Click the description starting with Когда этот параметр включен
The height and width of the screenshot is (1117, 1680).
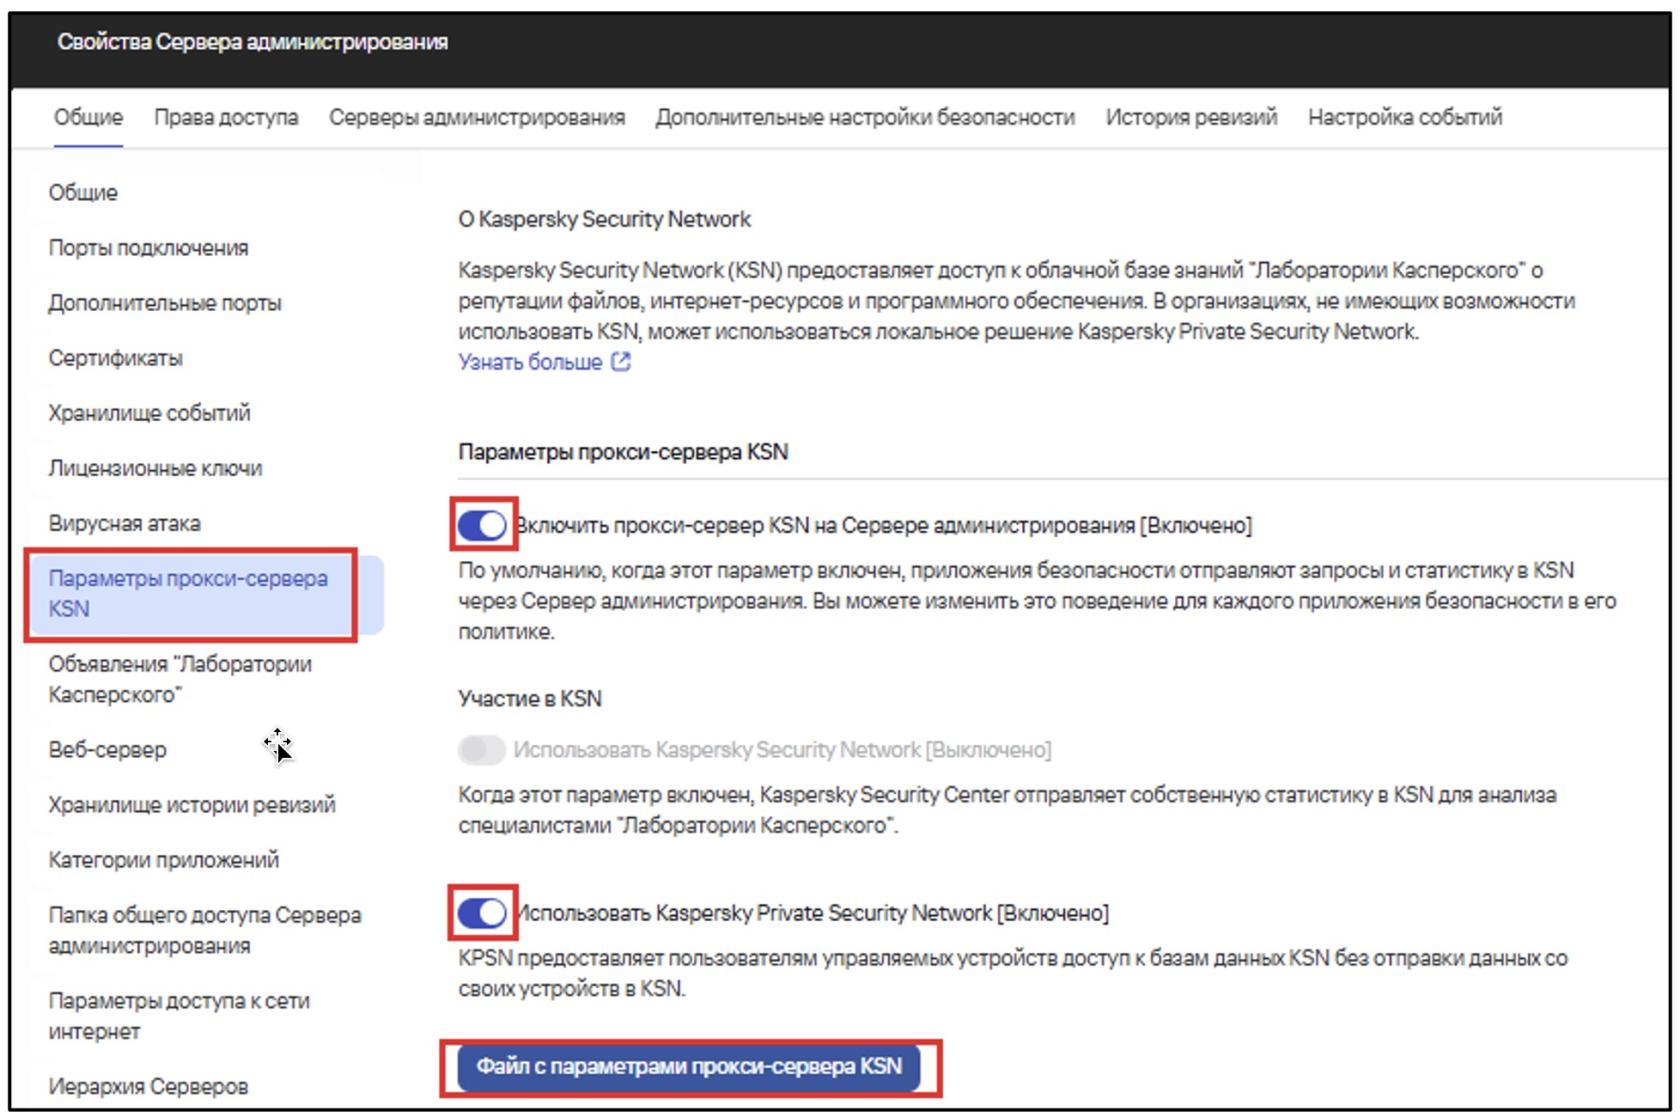1007,810
